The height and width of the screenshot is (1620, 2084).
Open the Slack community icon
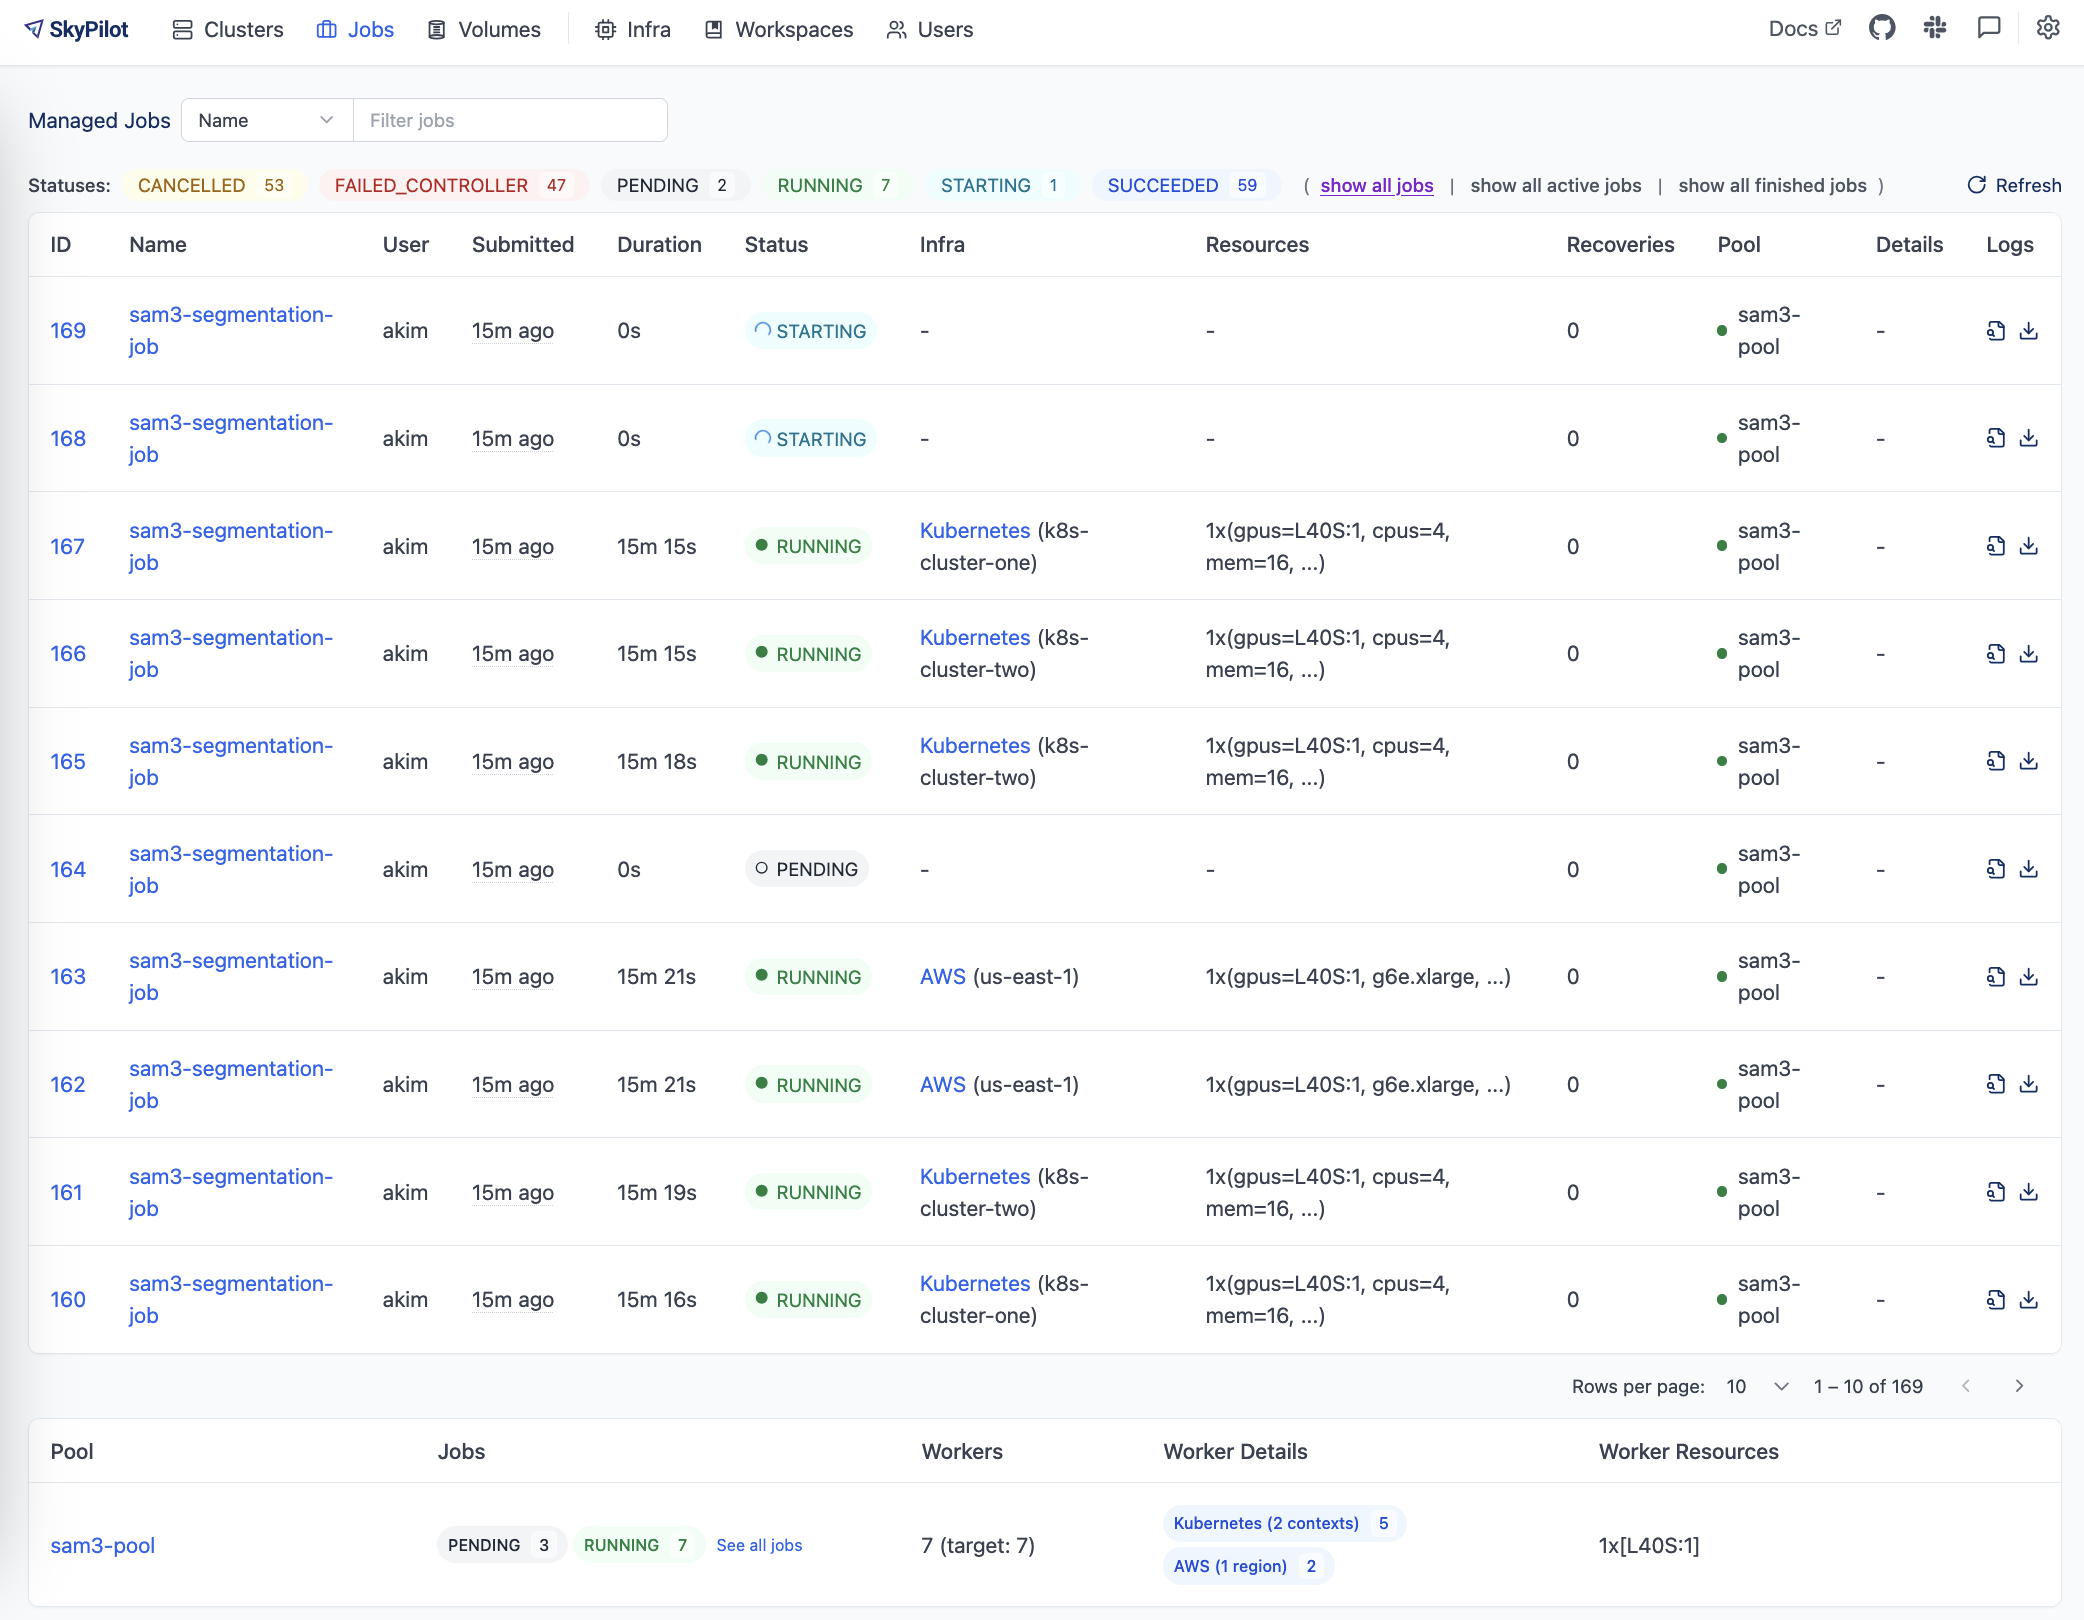click(1935, 29)
